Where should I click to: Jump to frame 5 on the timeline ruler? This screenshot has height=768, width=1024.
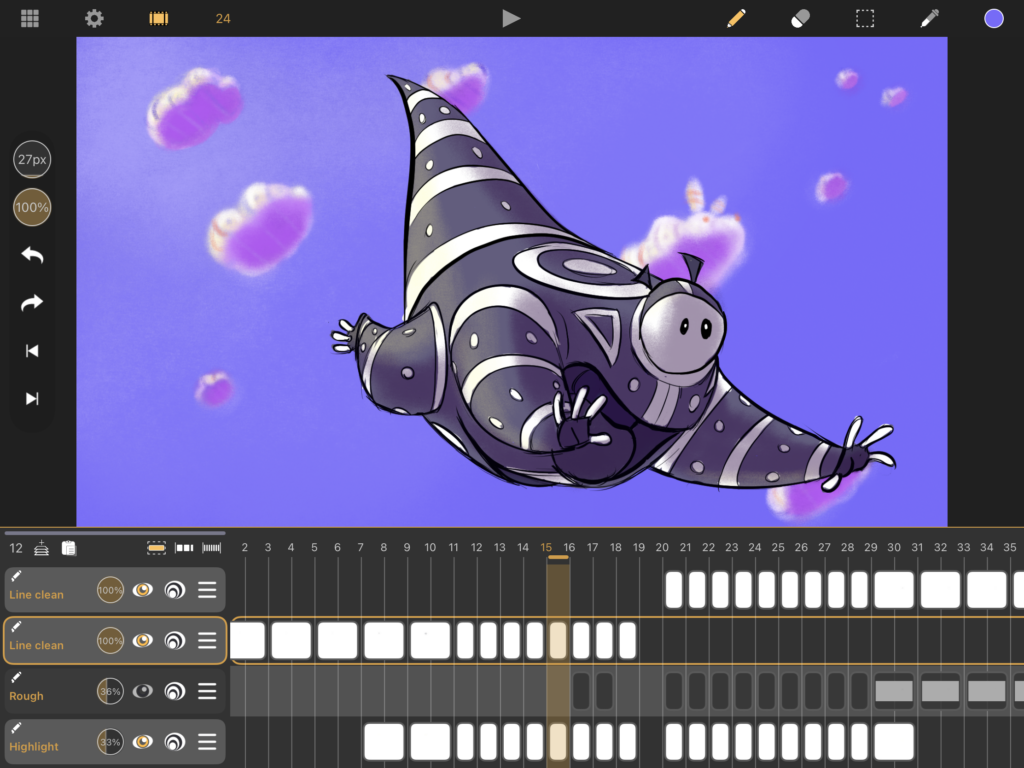tap(314, 547)
